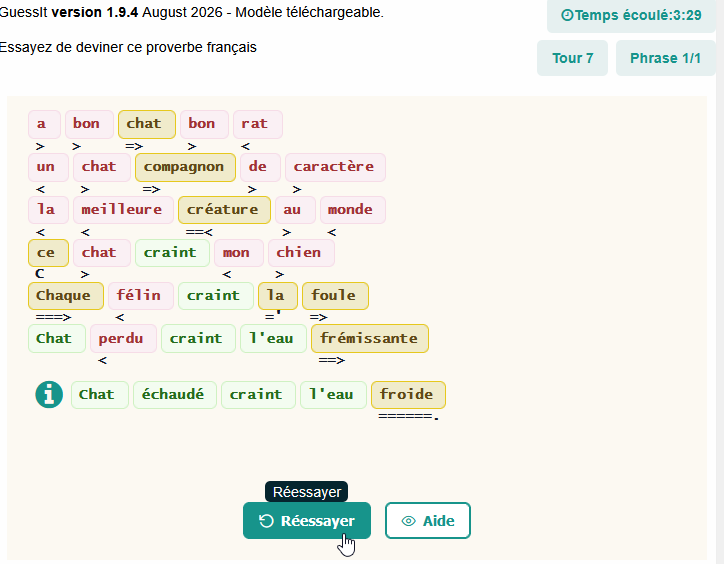Click the 'échaudé' word tile

click(x=175, y=395)
